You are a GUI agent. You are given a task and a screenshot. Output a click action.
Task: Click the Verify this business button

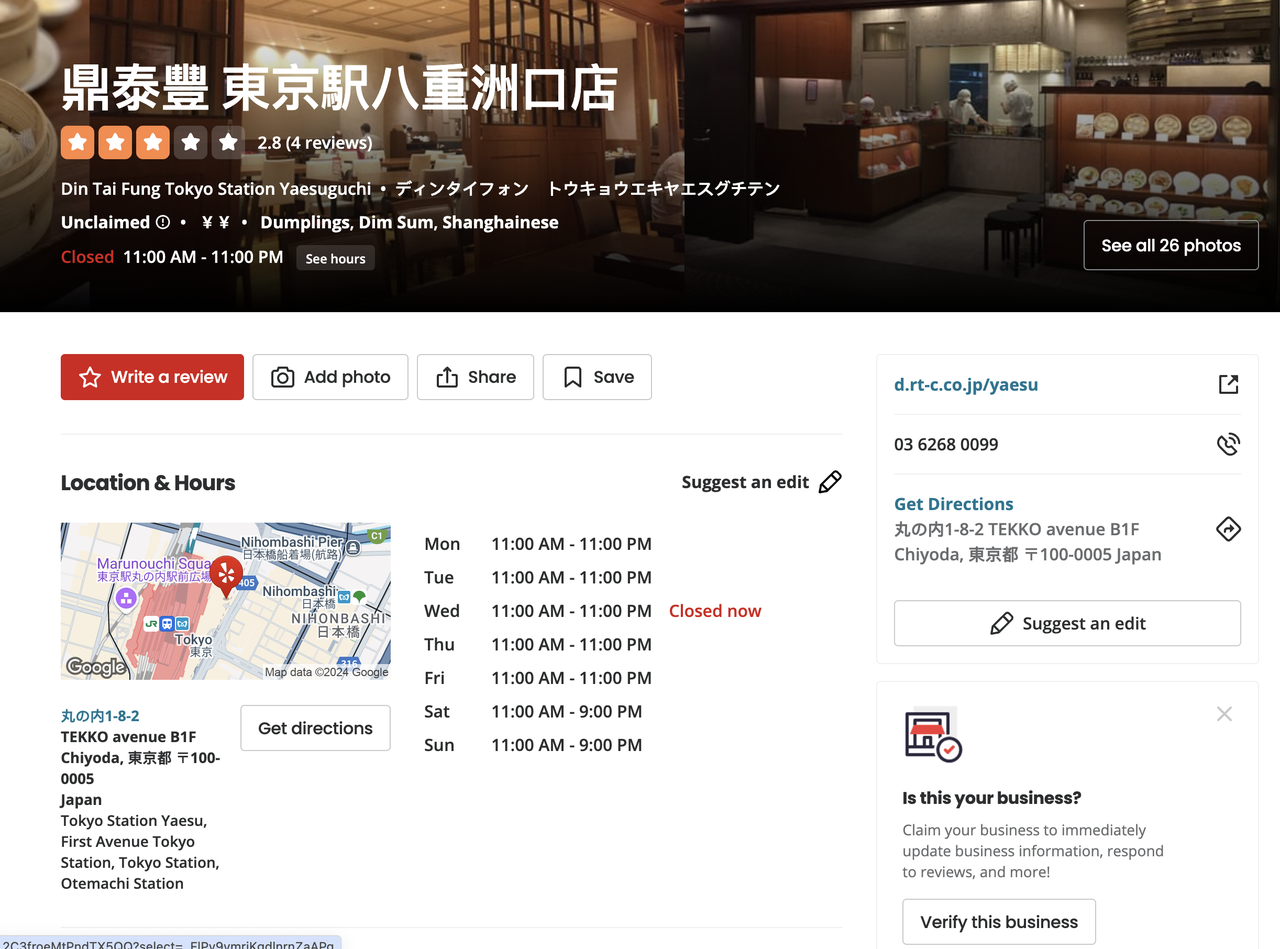point(999,922)
